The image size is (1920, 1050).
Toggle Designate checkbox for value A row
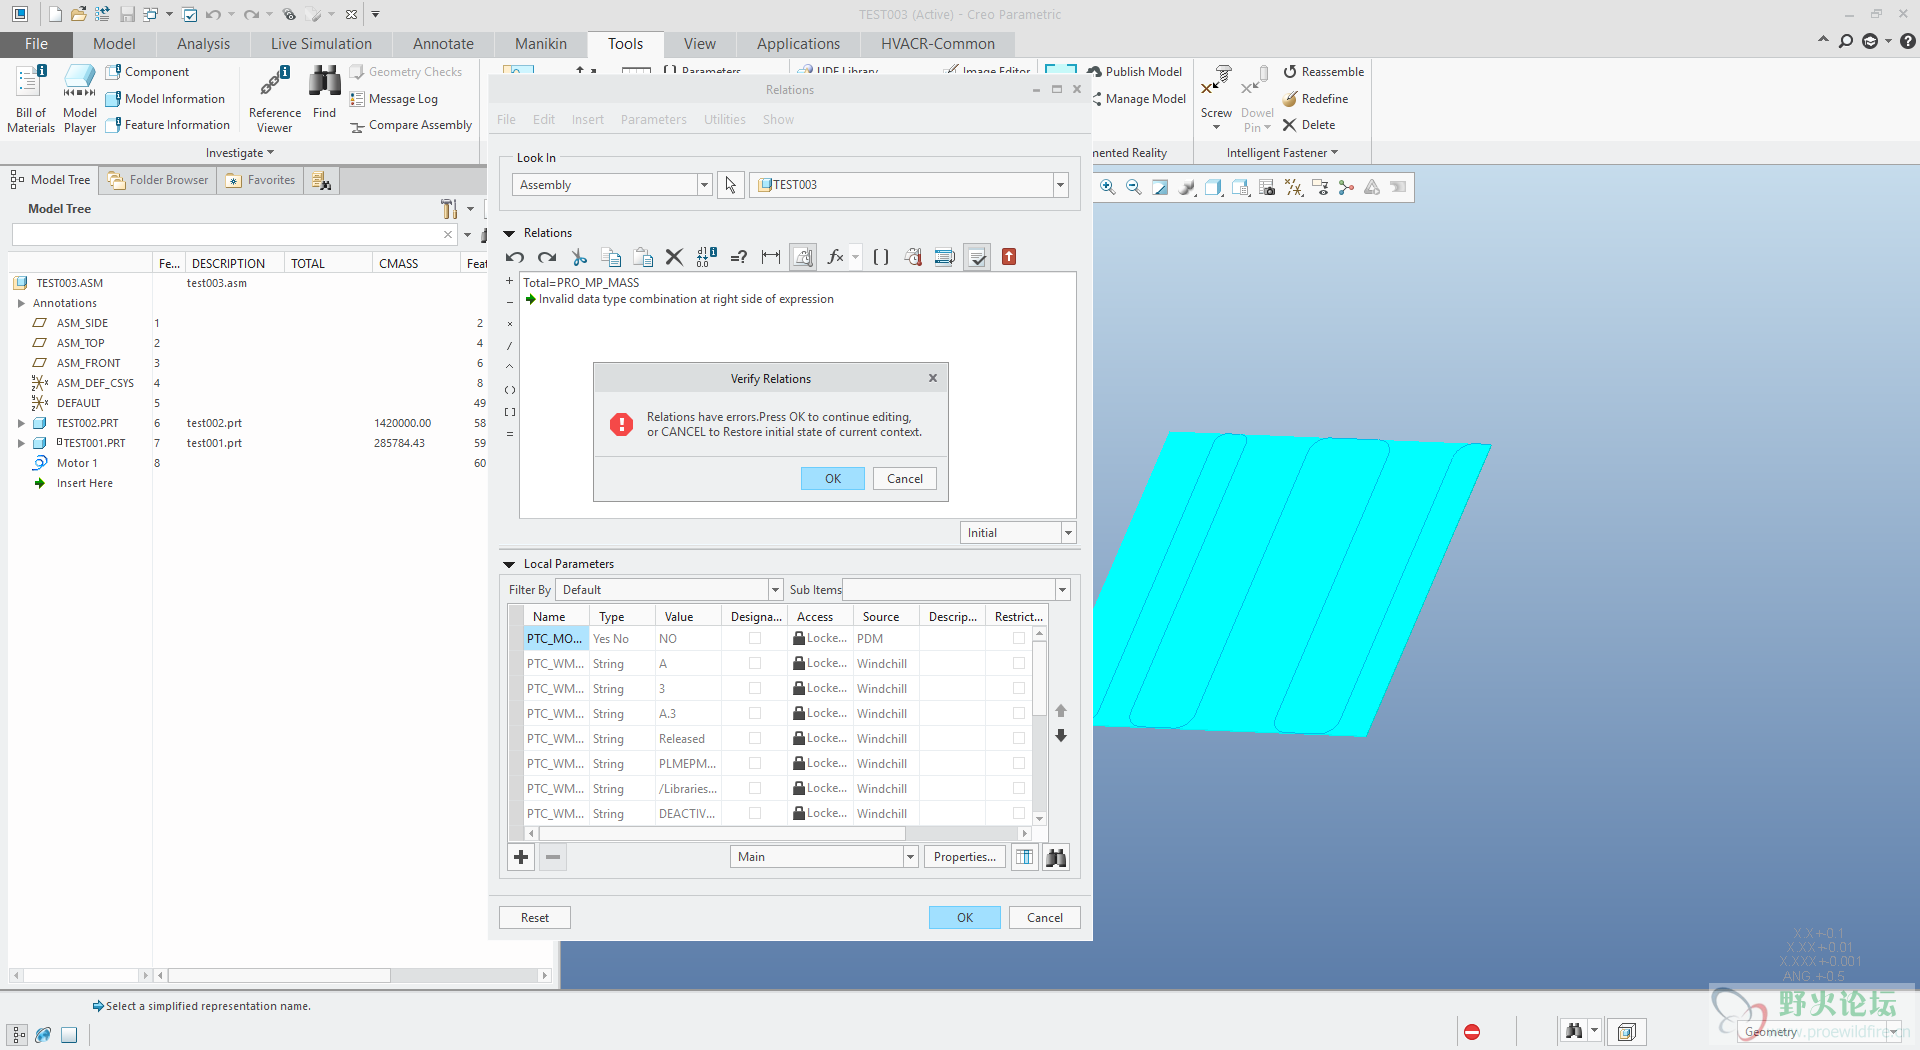click(x=755, y=663)
